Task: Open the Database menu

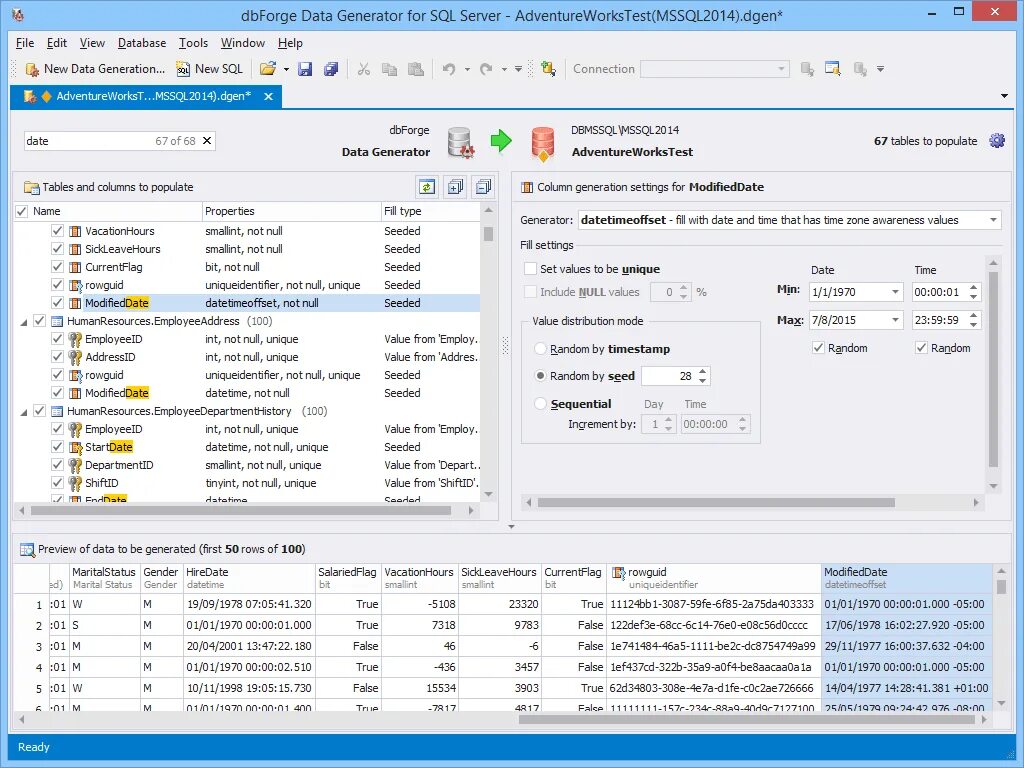Action: pos(142,43)
